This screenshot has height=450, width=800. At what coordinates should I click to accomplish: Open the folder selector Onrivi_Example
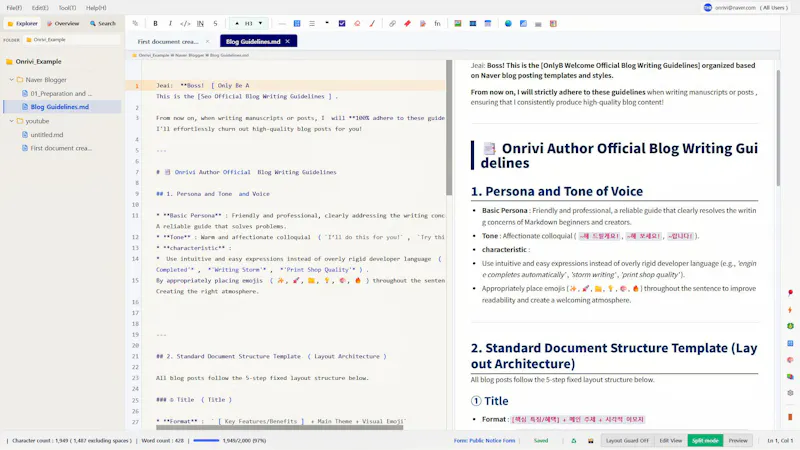click(71, 39)
